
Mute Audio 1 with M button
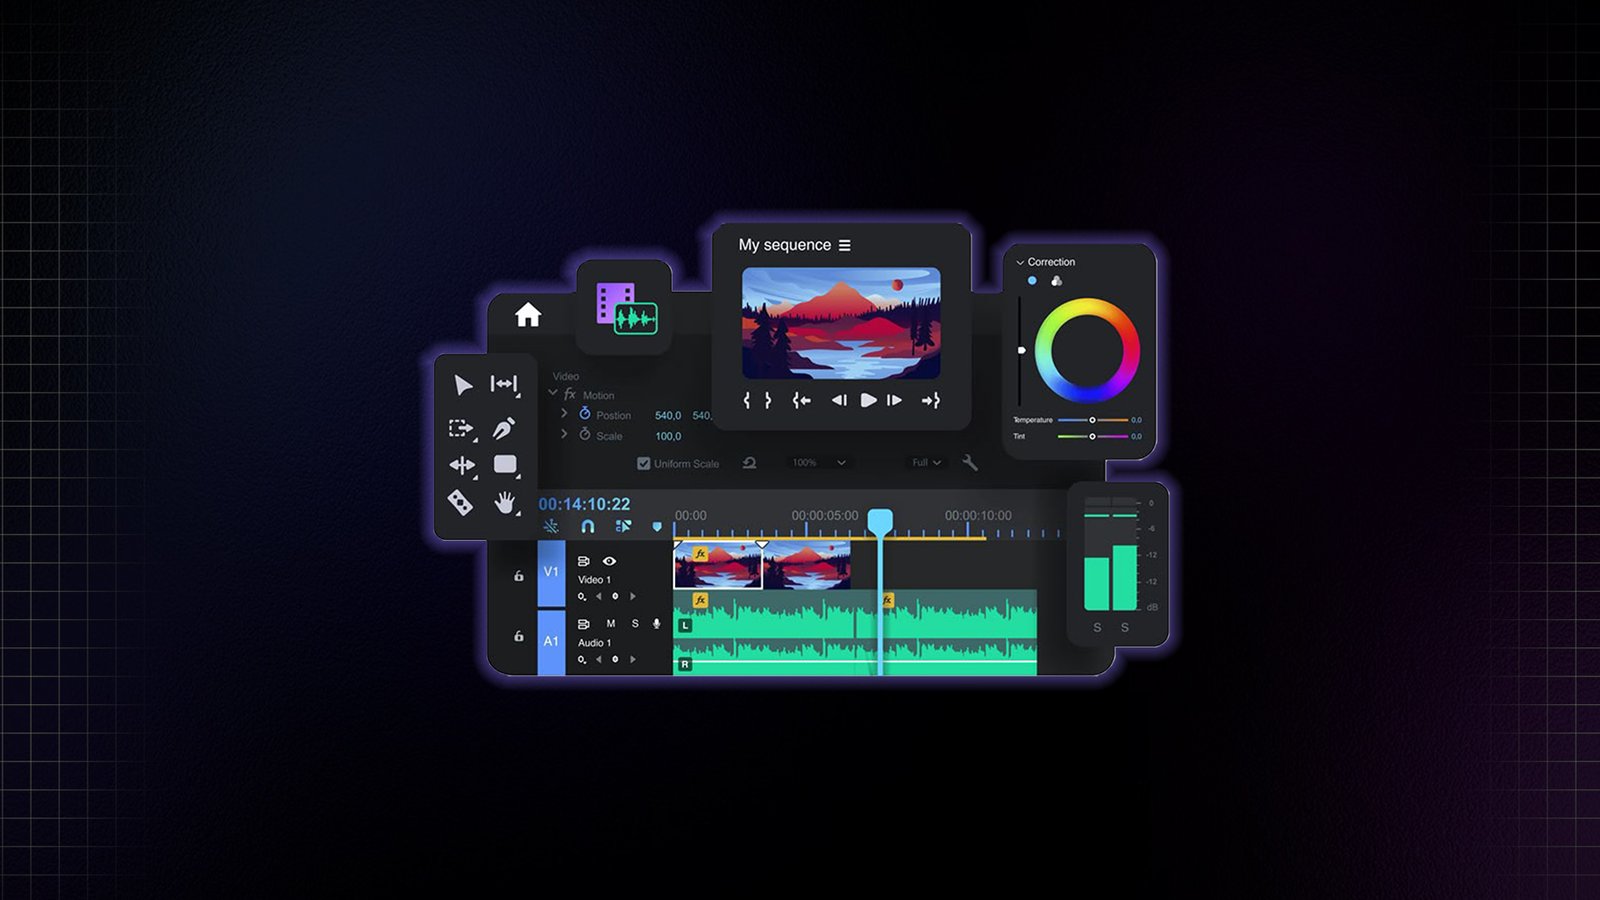point(610,623)
